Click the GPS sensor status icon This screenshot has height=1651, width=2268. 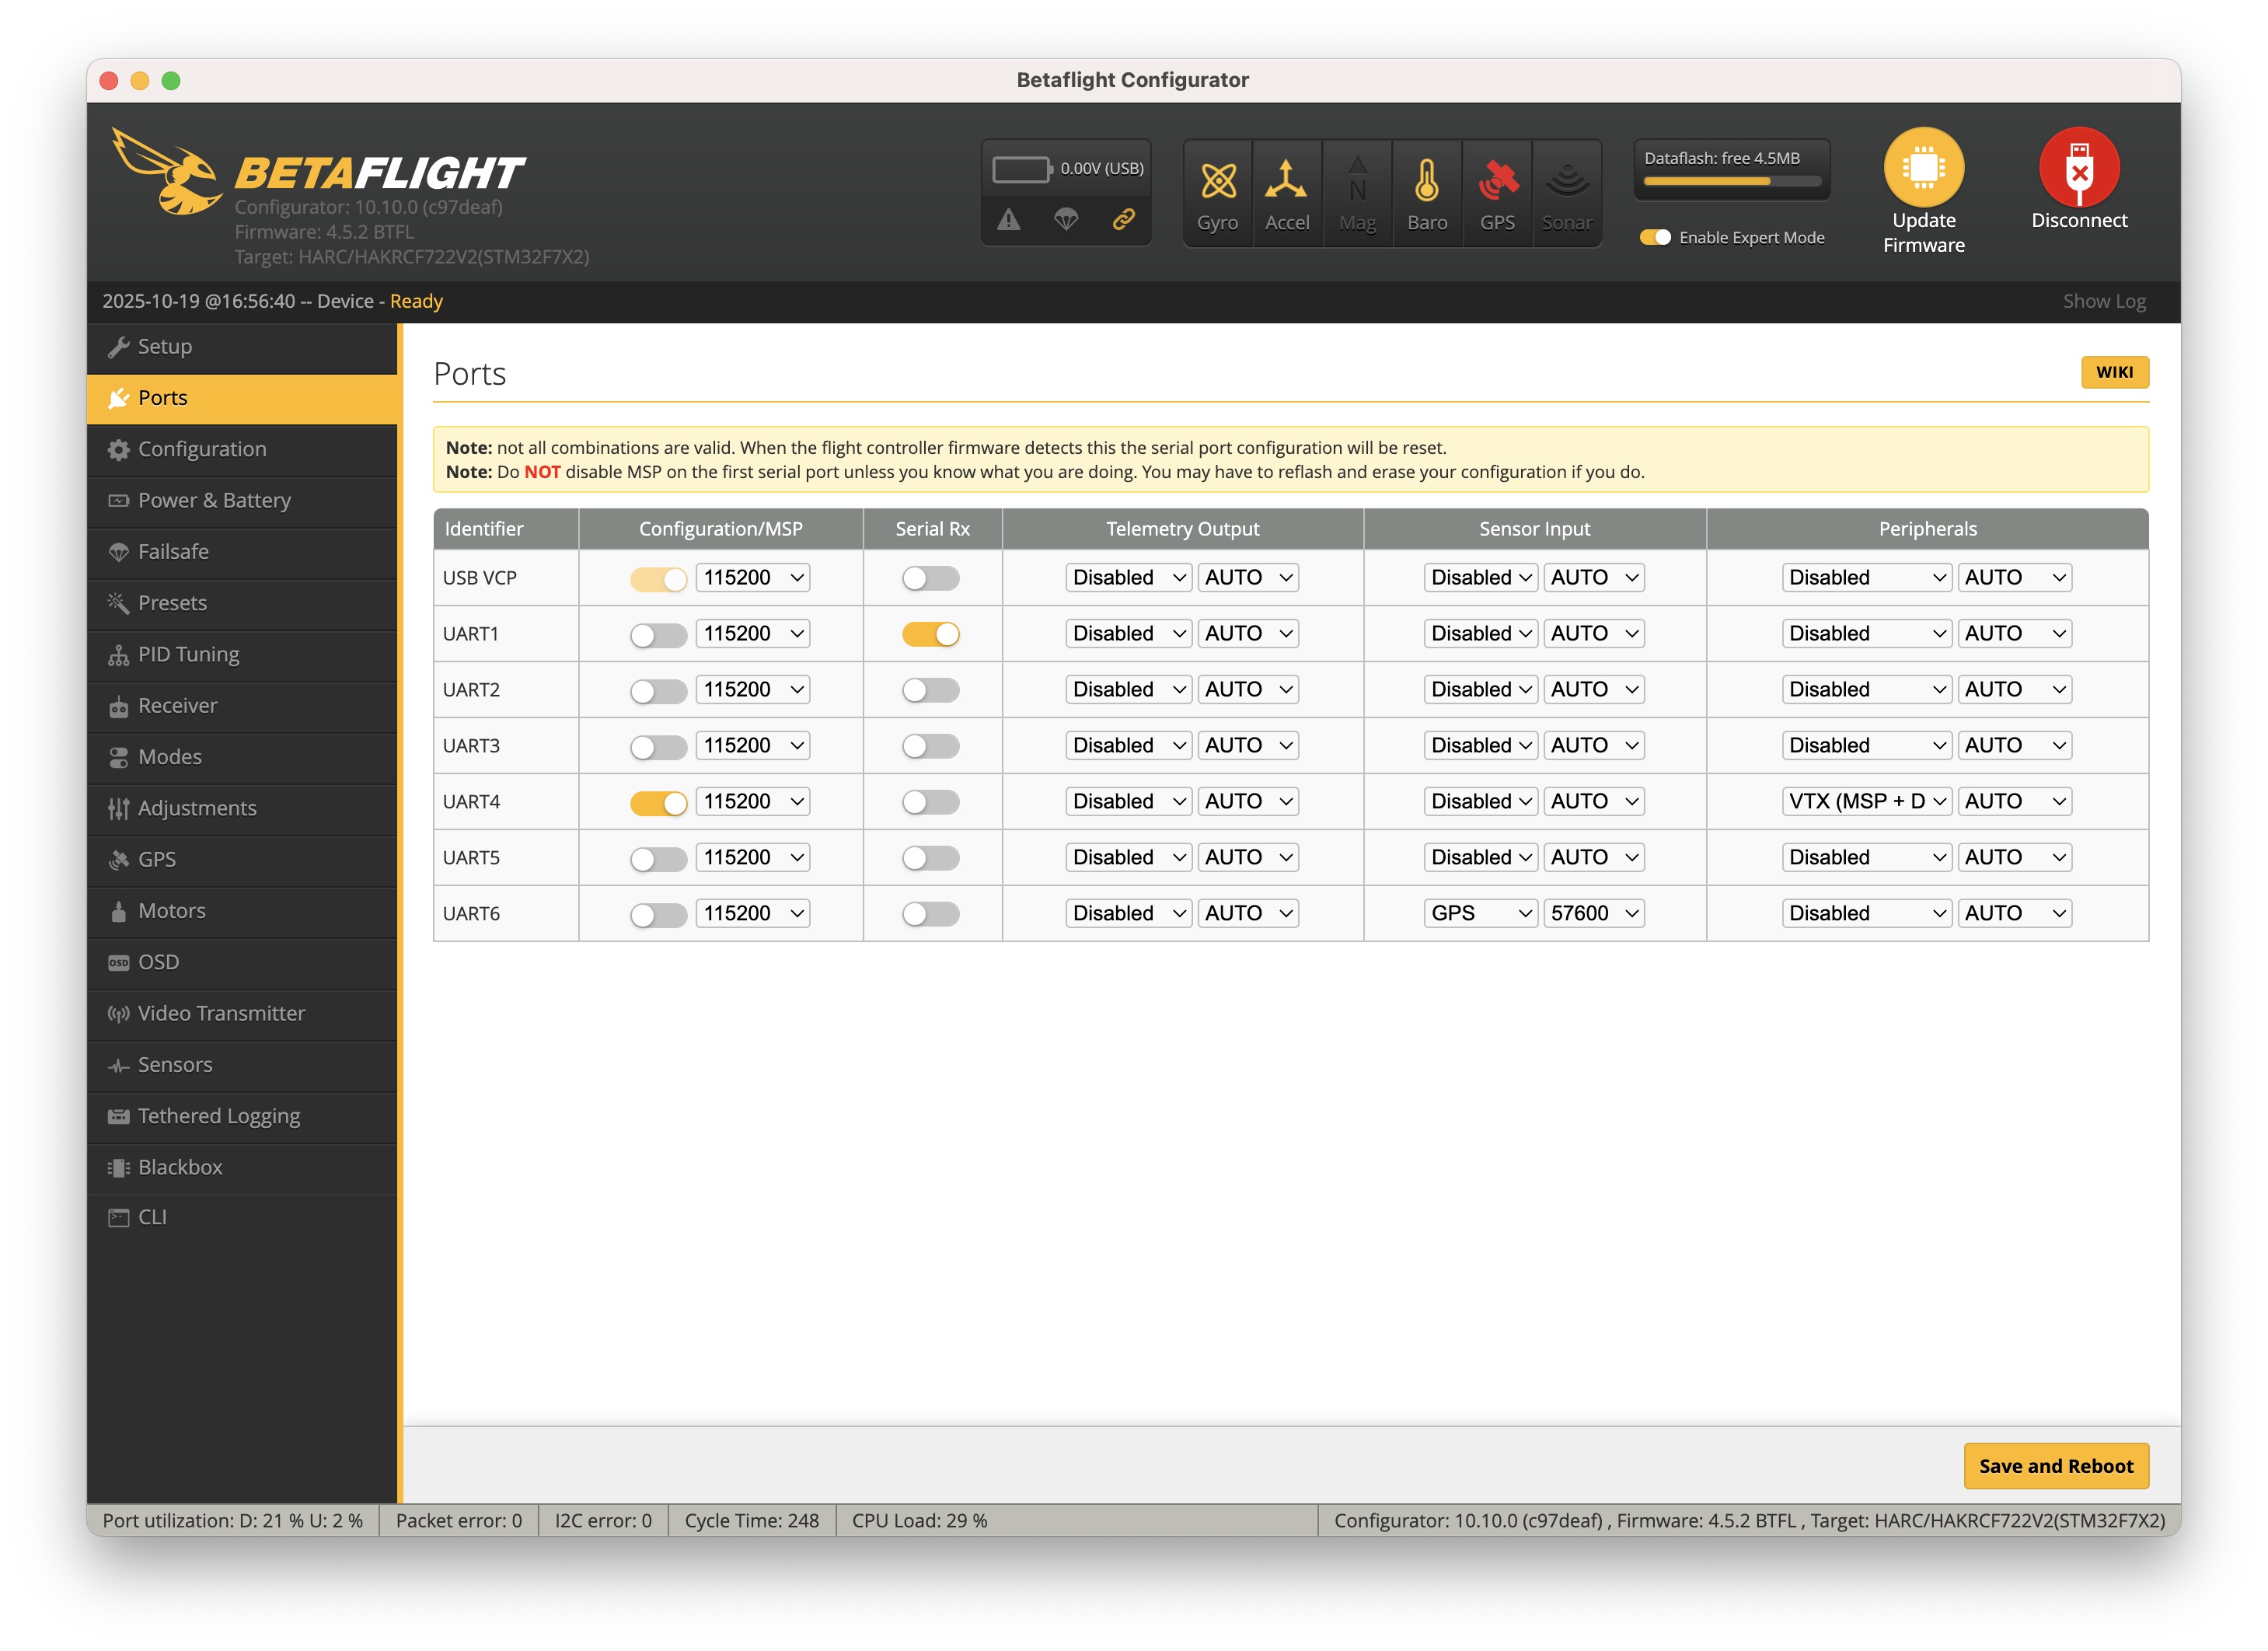(1497, 192)
